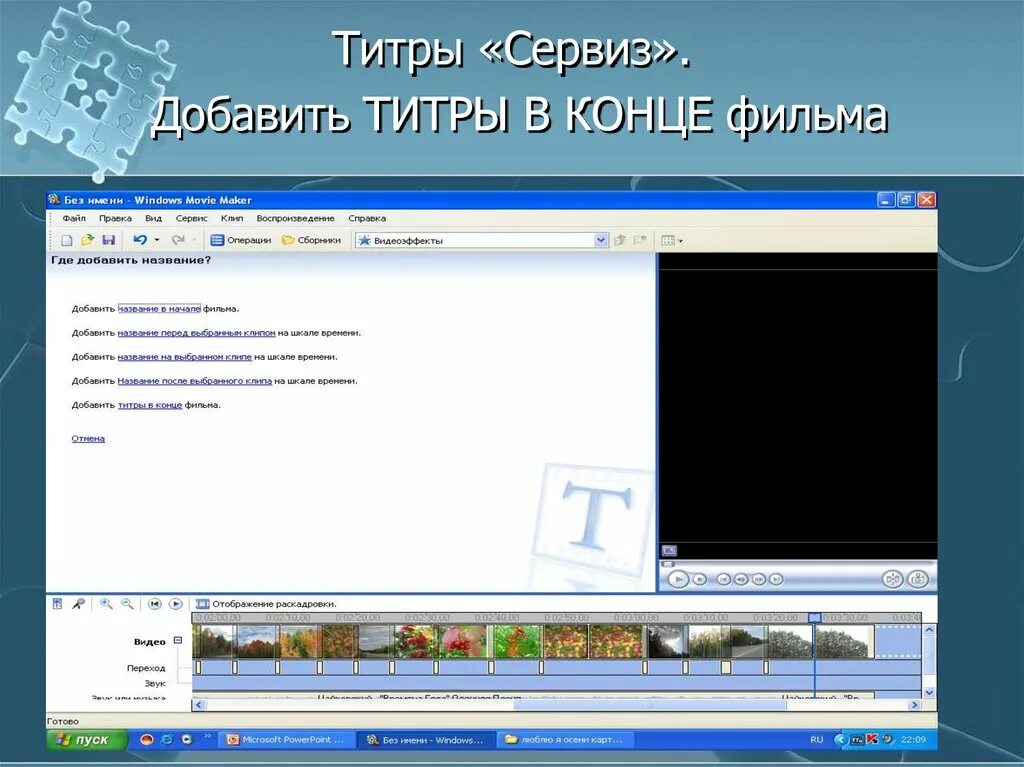
Task: Switch to storyboard view via Отображение раскадровки
Action: click(x=266, y=604)
